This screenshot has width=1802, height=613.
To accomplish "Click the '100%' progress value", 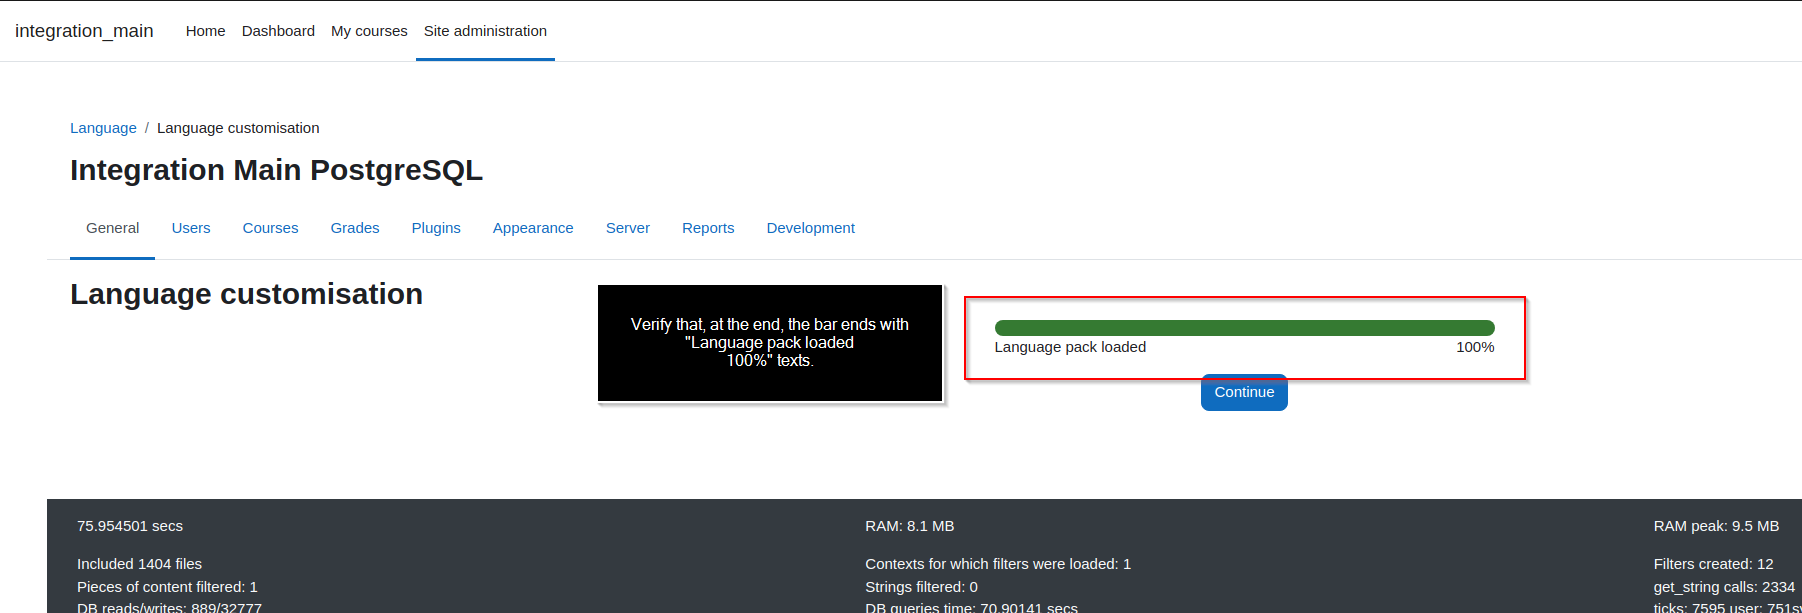I will point(1475,347).
